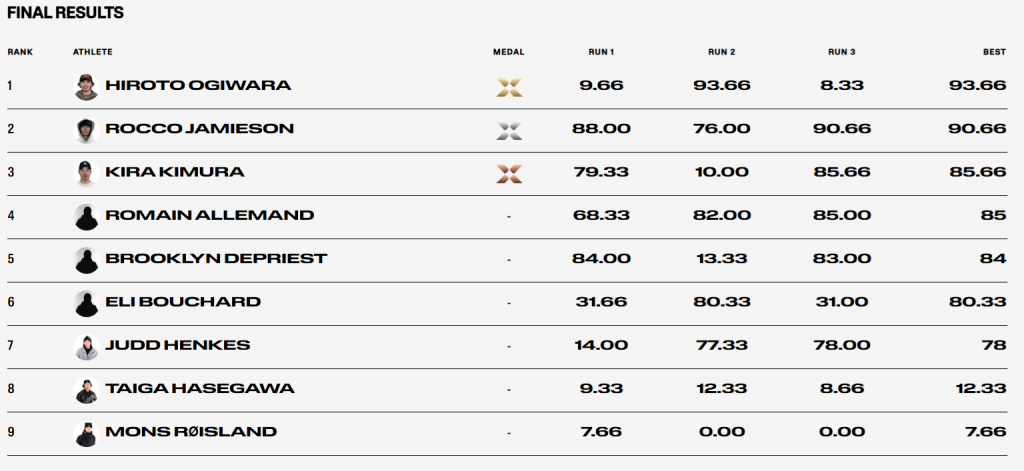Open Rocco Jamieson's athlete name link

[199, 129]
